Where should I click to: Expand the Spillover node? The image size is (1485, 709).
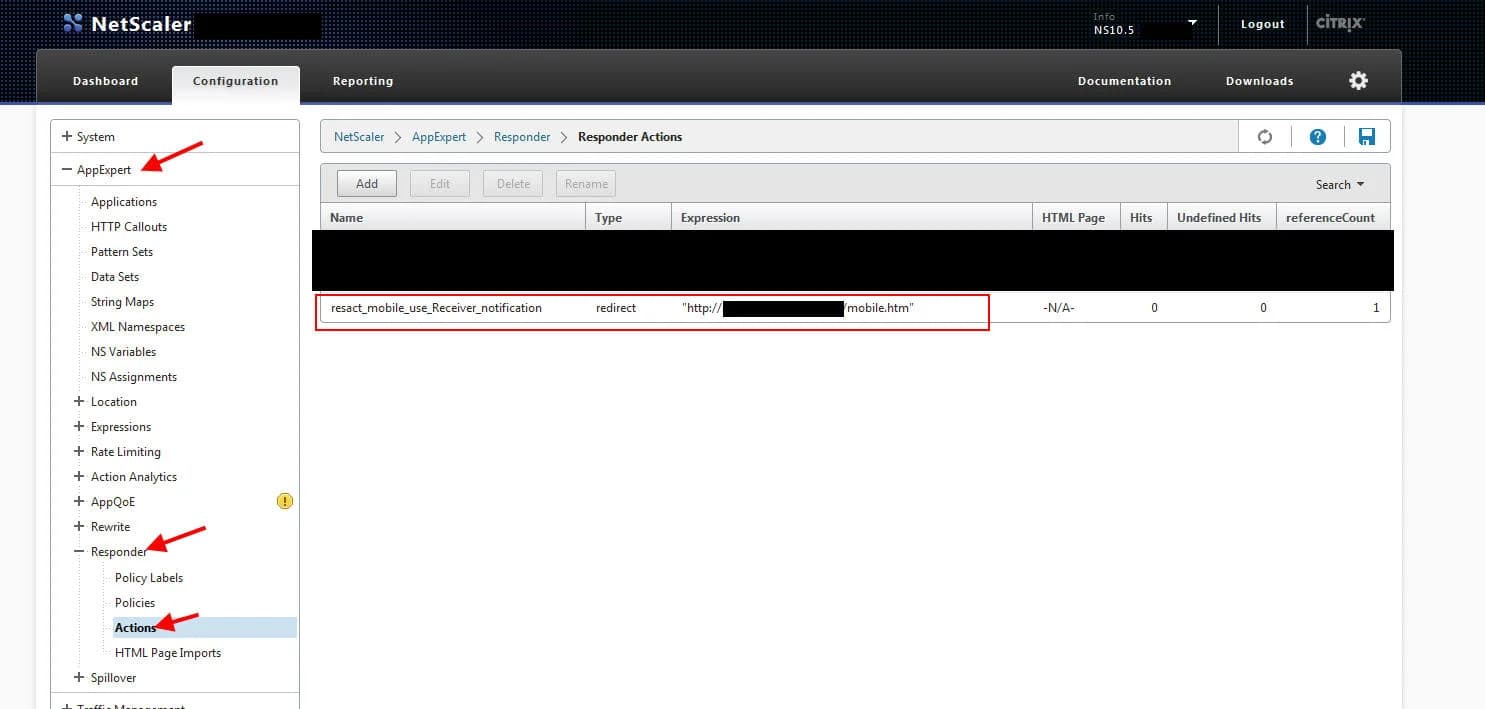pyautogui.click(x=80, y=678)
